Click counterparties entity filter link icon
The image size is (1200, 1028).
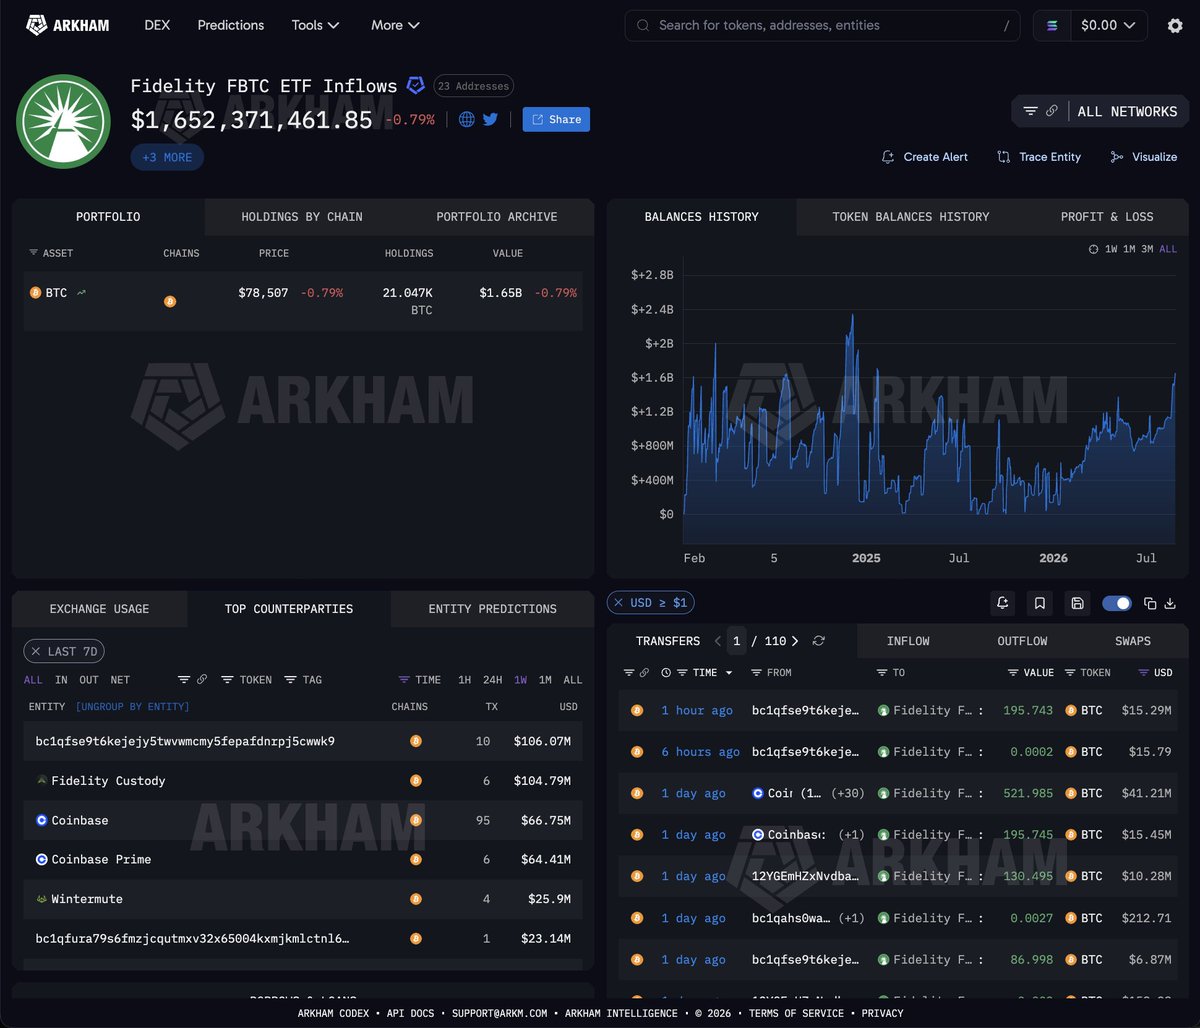(x=202, y=680)
